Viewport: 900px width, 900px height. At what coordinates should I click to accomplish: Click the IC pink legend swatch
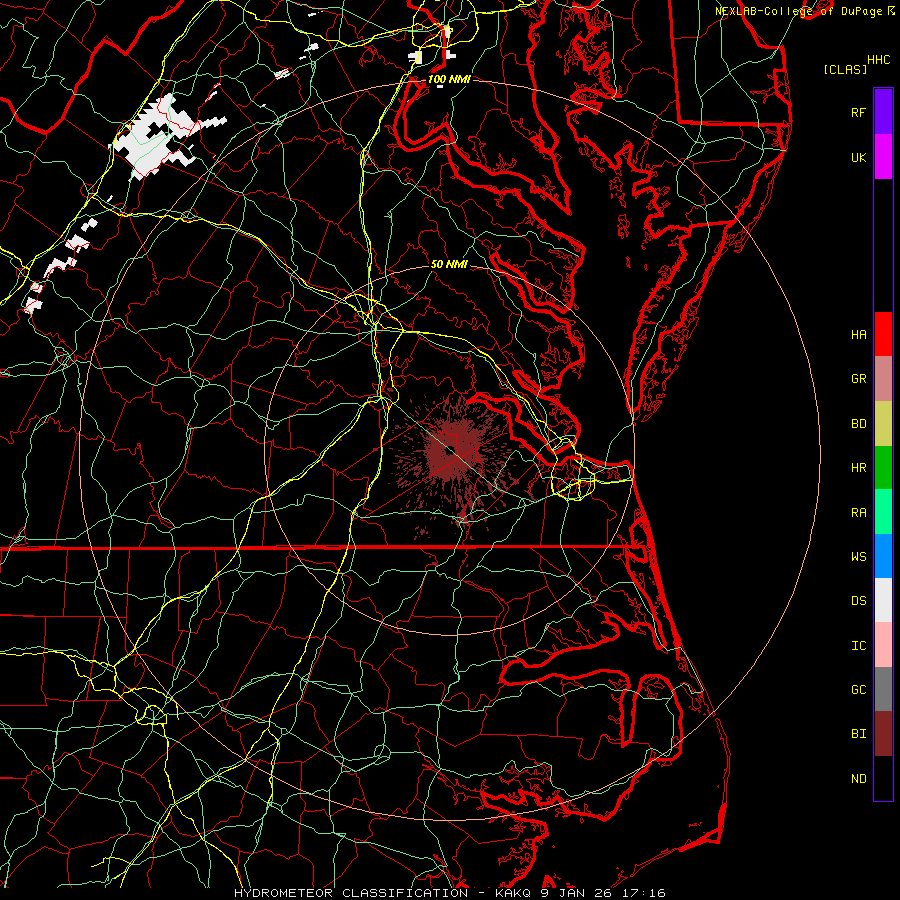click(x=883, y=645)
